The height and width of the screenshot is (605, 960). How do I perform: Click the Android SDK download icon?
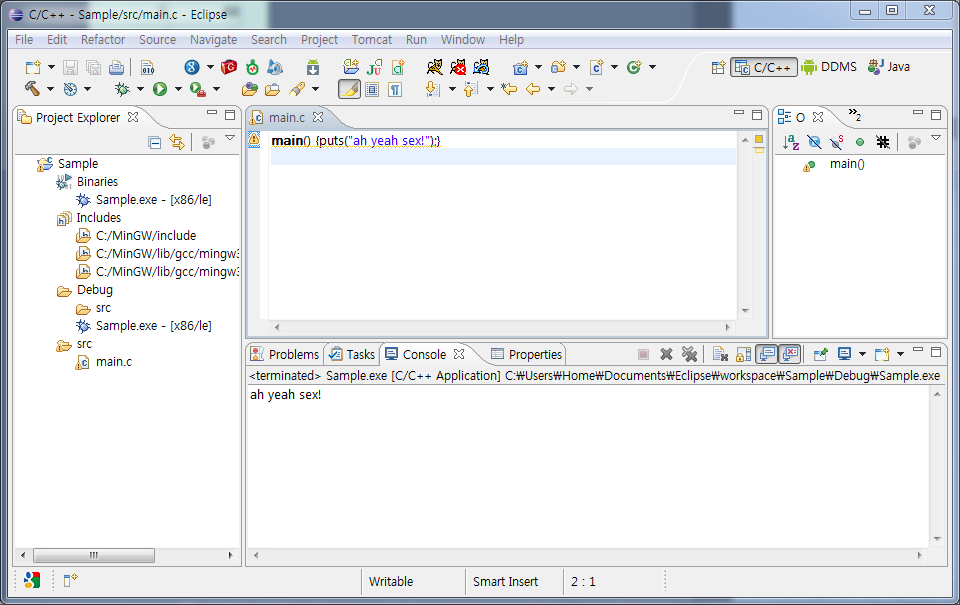click(313, 67)
